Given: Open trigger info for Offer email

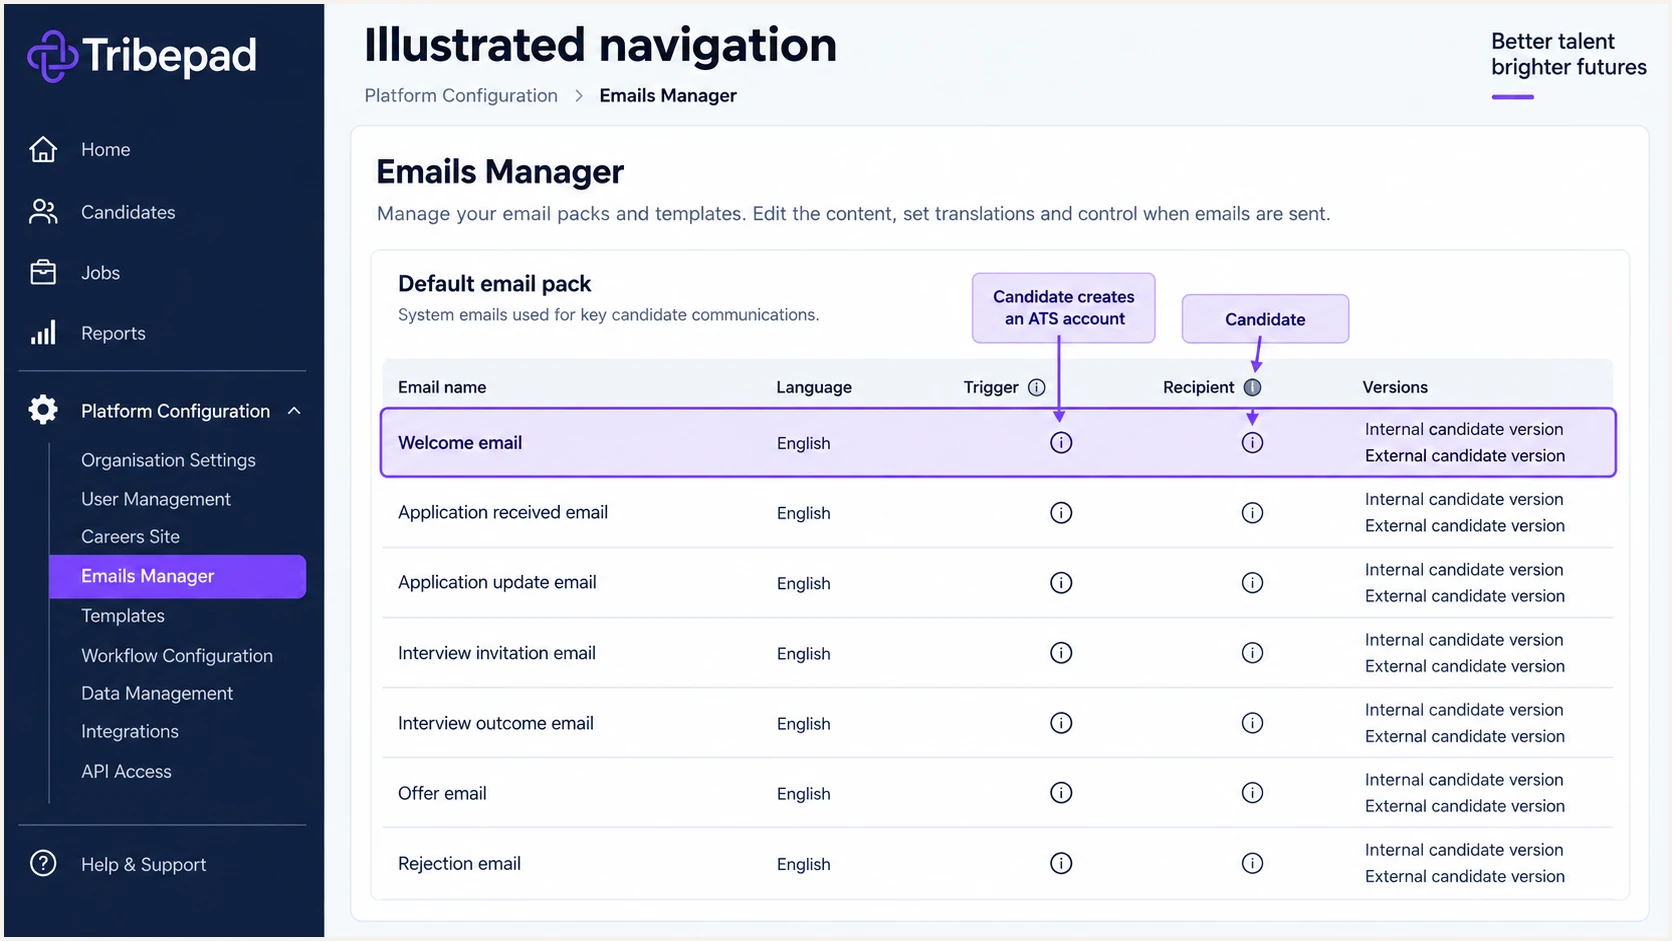Looking at the screenshot, I should (x=1061, y=792).
